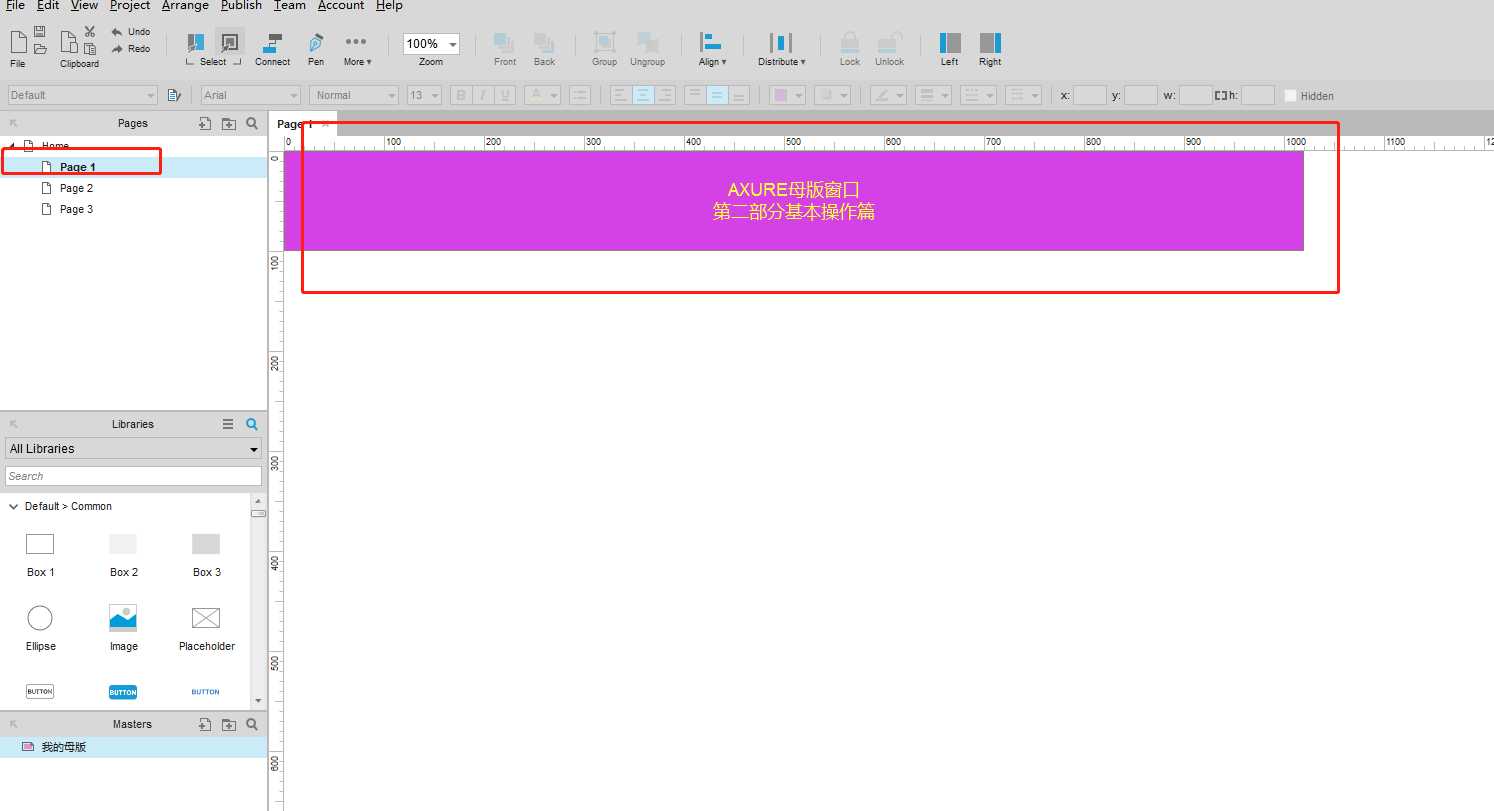The width and height of the screenshot is (1494, 811).
Task: Open the text color picker
Action: (542, 96)
